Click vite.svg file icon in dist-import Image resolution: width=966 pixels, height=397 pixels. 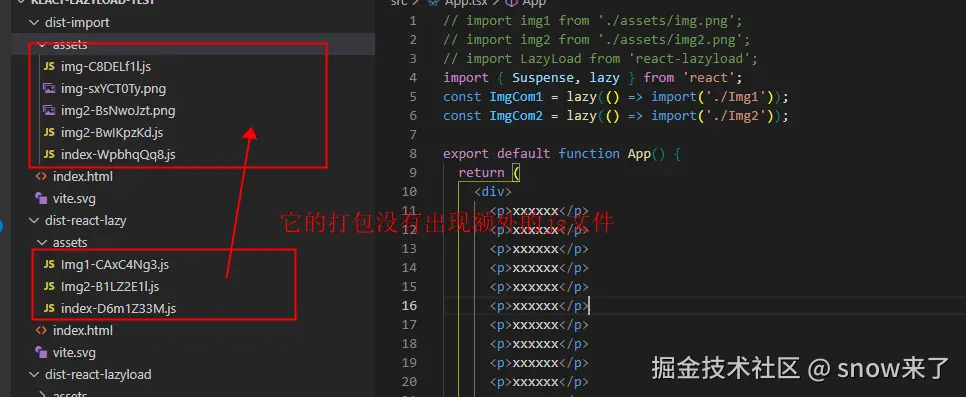(x=41, y=198)
